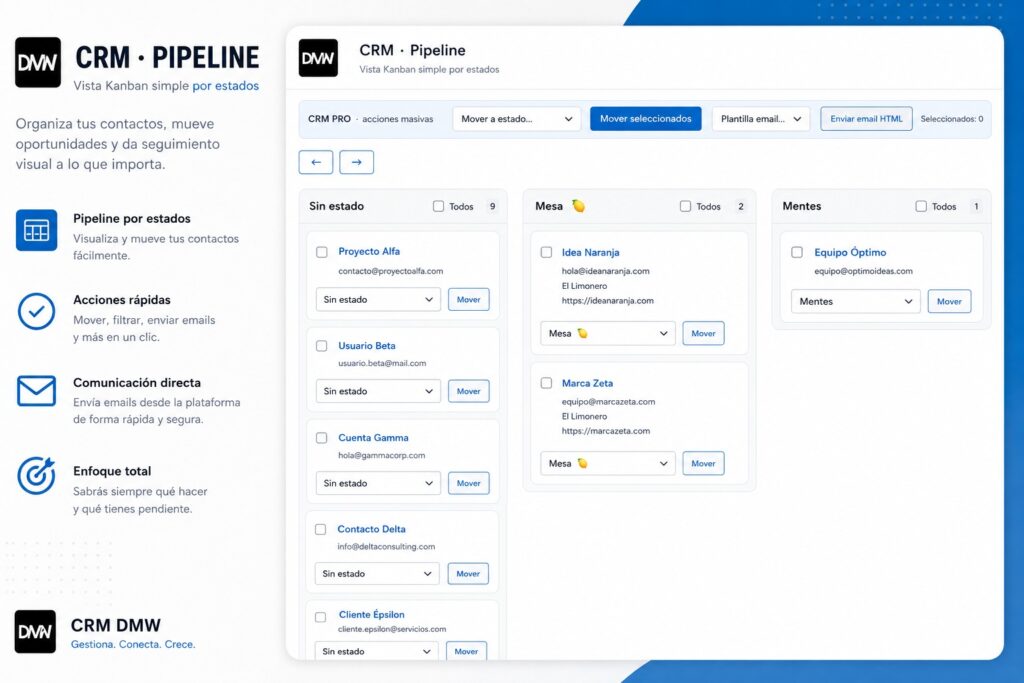
Task: Click Mover on the Idea Naranja card
Action: (703, 333)
